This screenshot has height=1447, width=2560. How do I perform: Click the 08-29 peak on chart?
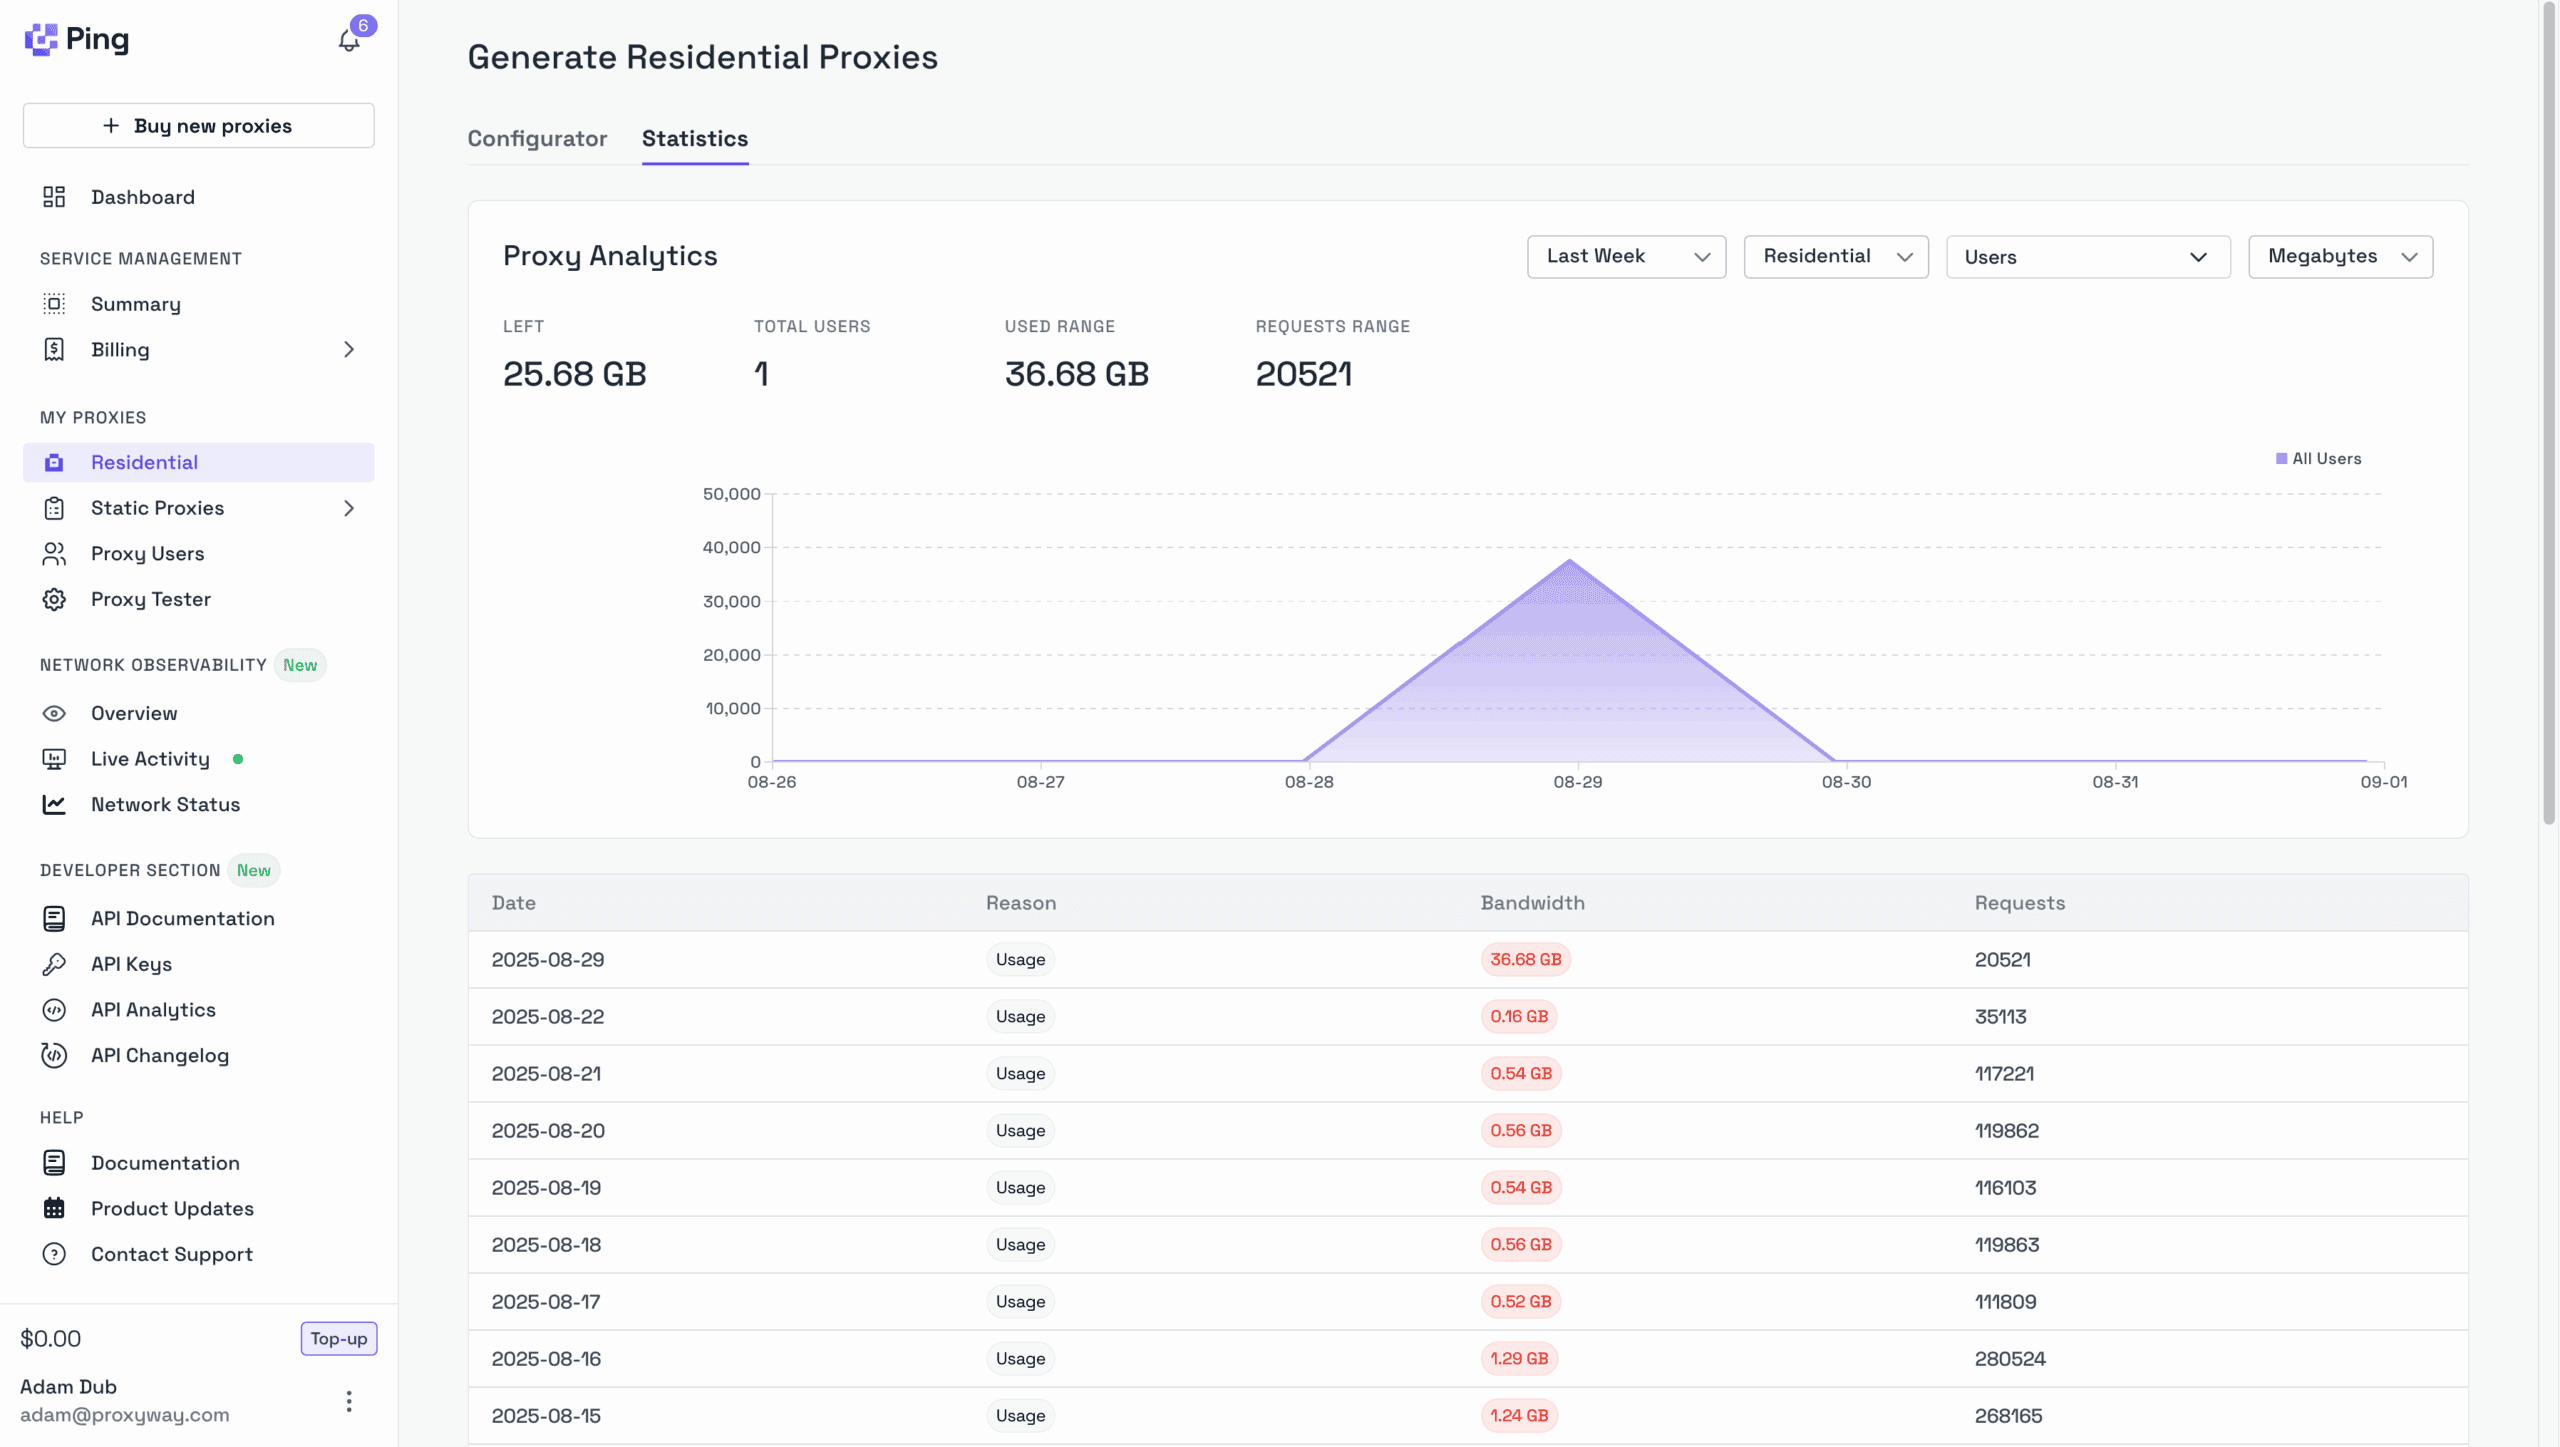click(x=1570, y=561)
